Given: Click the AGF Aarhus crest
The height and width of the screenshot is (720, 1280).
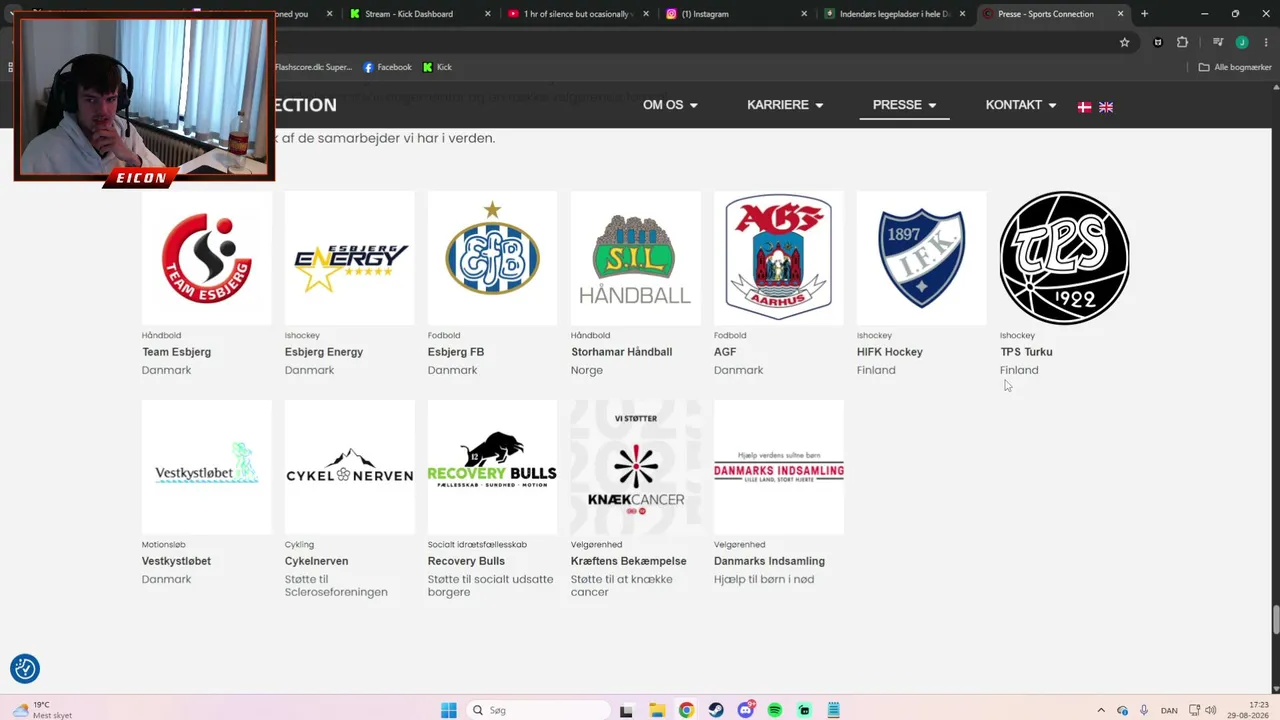Looking at the screenshot, I should pyautogui.click(x=779, y=258).
